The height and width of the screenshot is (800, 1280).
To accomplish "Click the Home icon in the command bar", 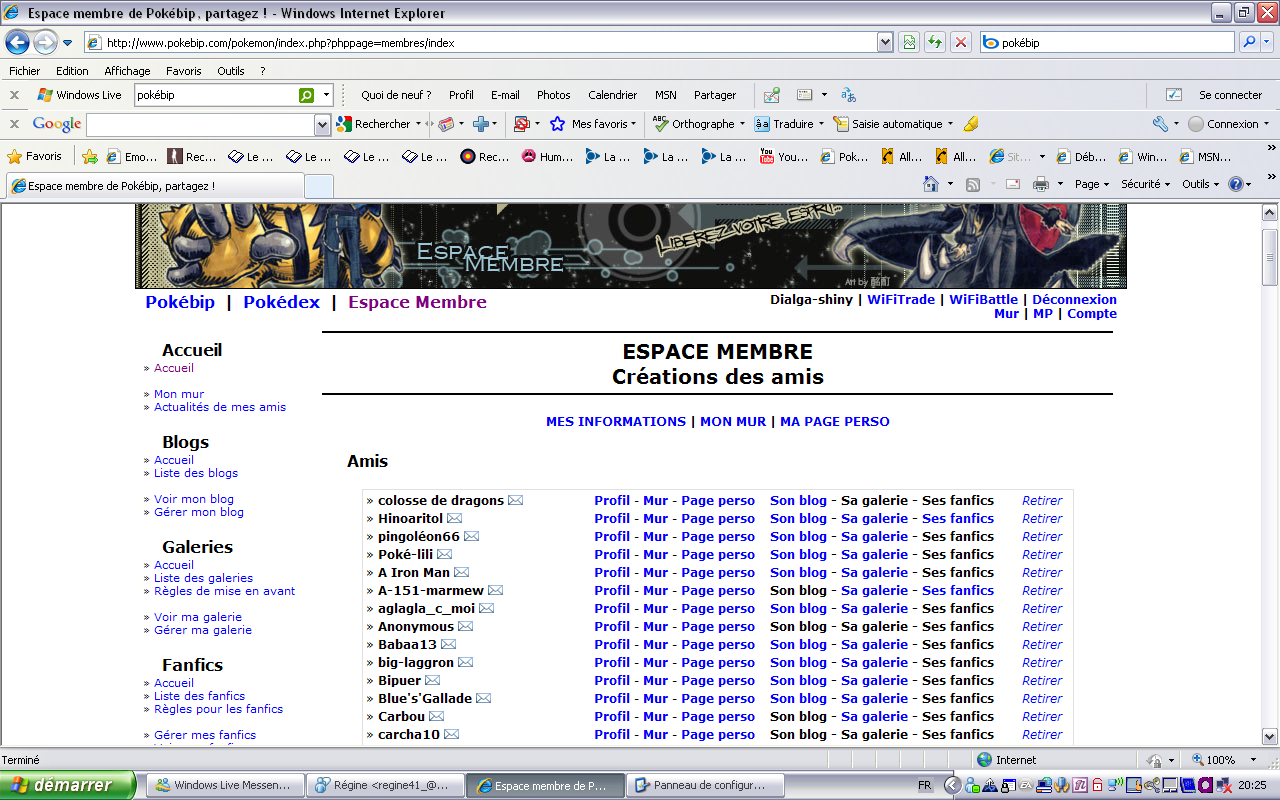I will pos(931,184).
